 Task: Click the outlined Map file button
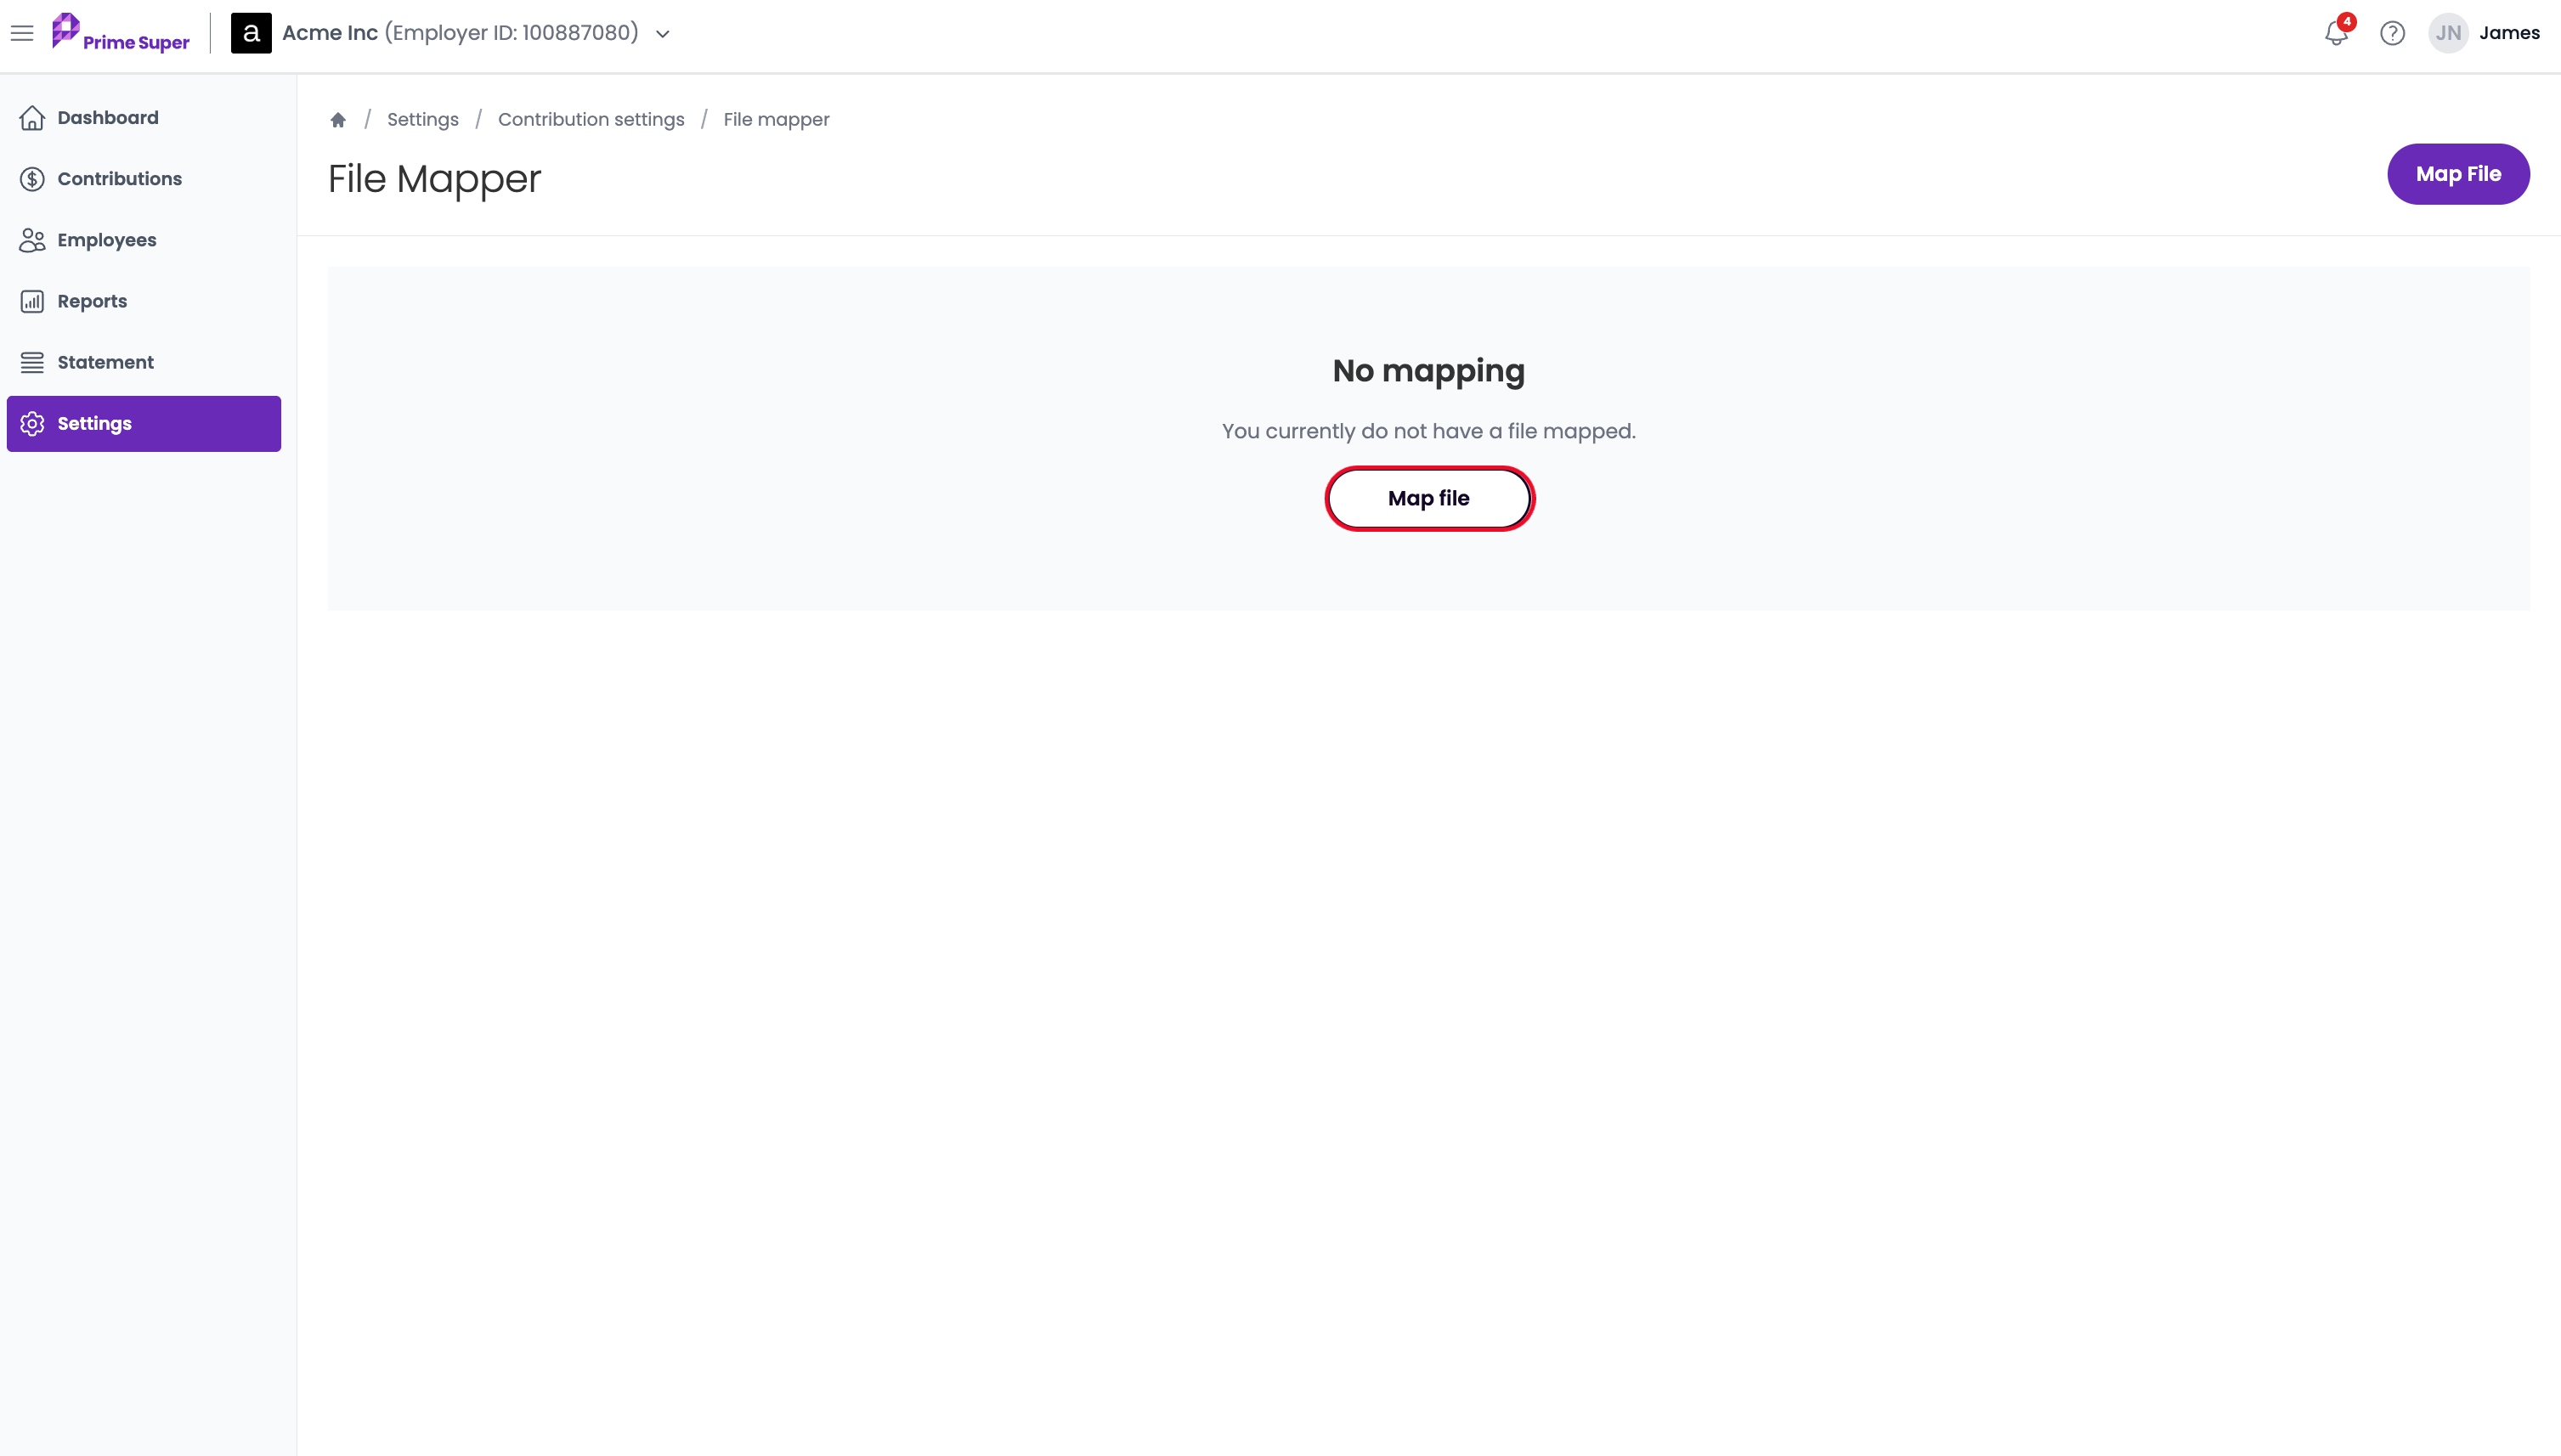(1429, 498)
